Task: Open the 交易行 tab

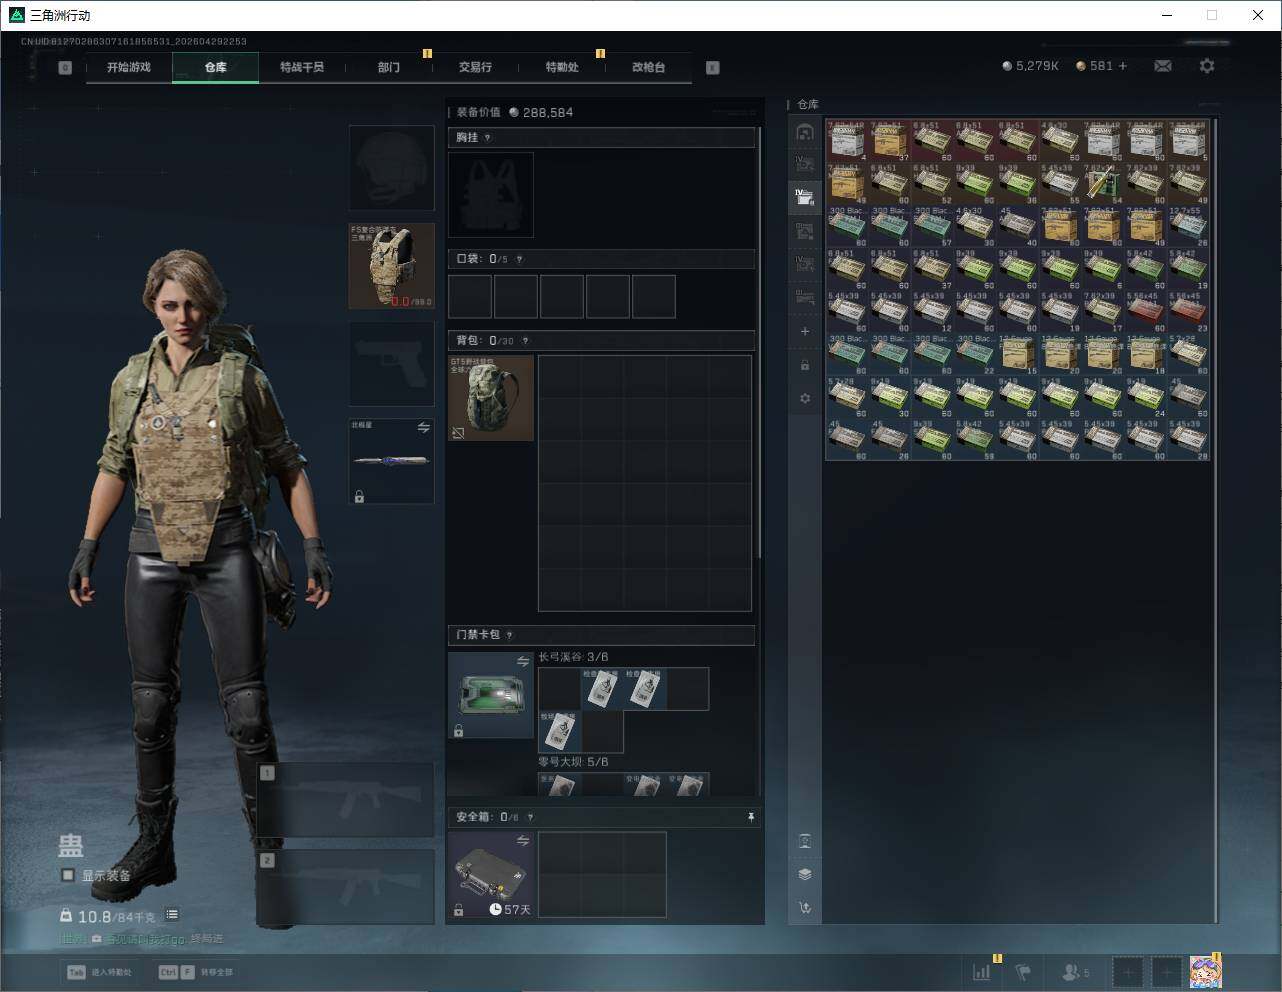Action: pos(475,67)
